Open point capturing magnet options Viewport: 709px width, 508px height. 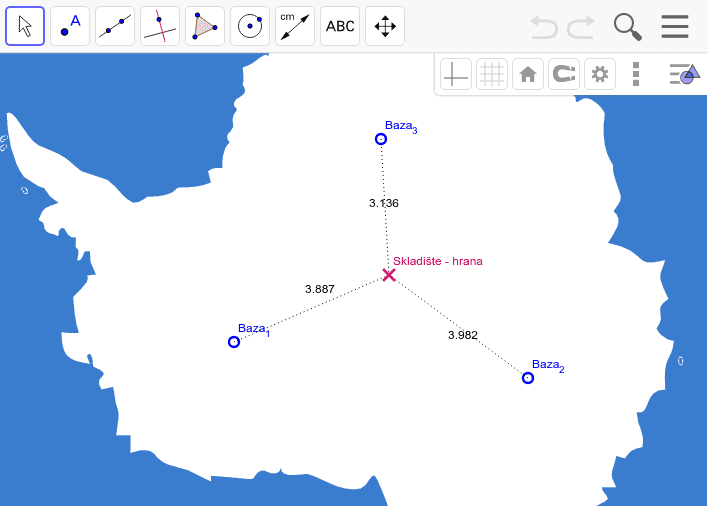click(x=564, y=74)
